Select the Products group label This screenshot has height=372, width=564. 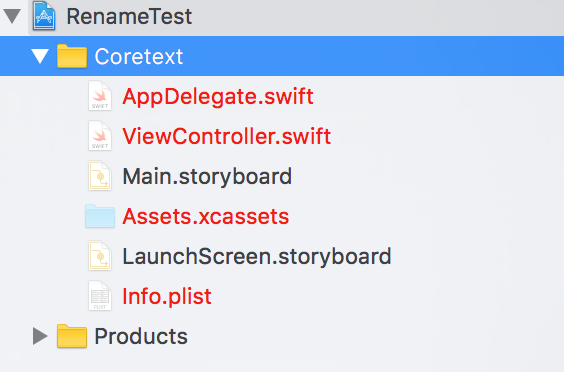(141, 336)
